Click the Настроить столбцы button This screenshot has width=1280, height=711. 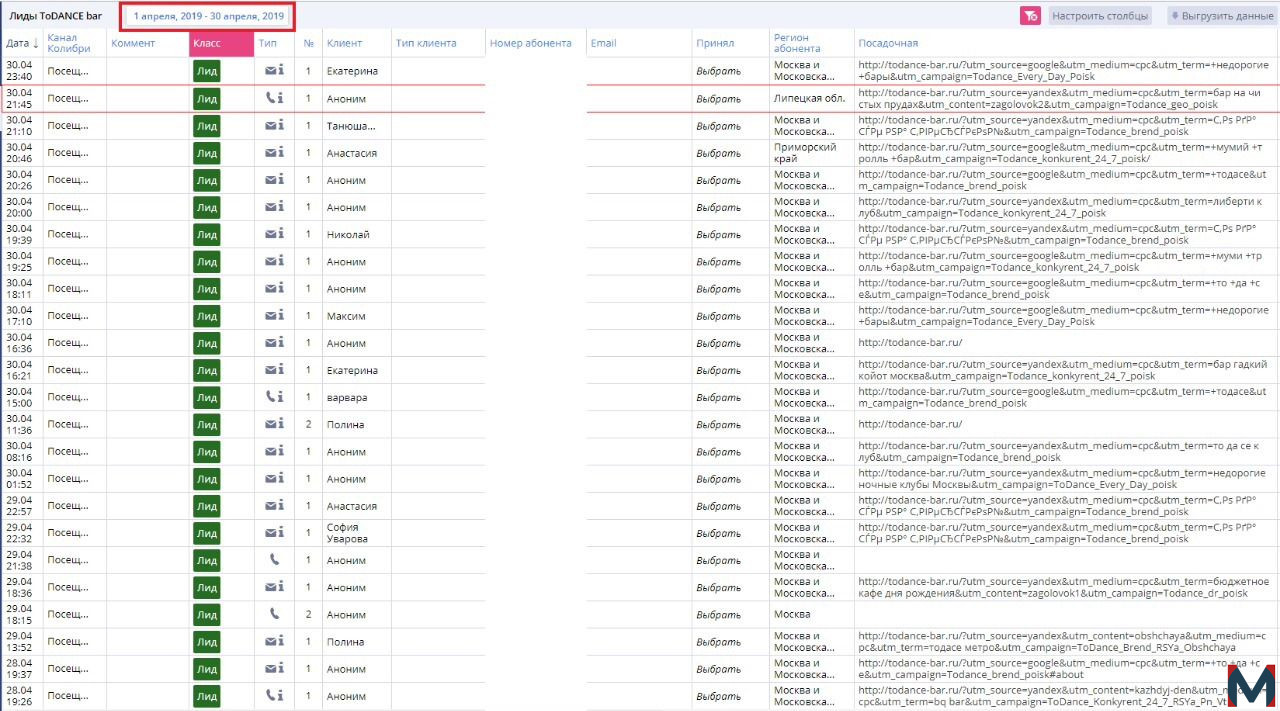point(1101,16)
